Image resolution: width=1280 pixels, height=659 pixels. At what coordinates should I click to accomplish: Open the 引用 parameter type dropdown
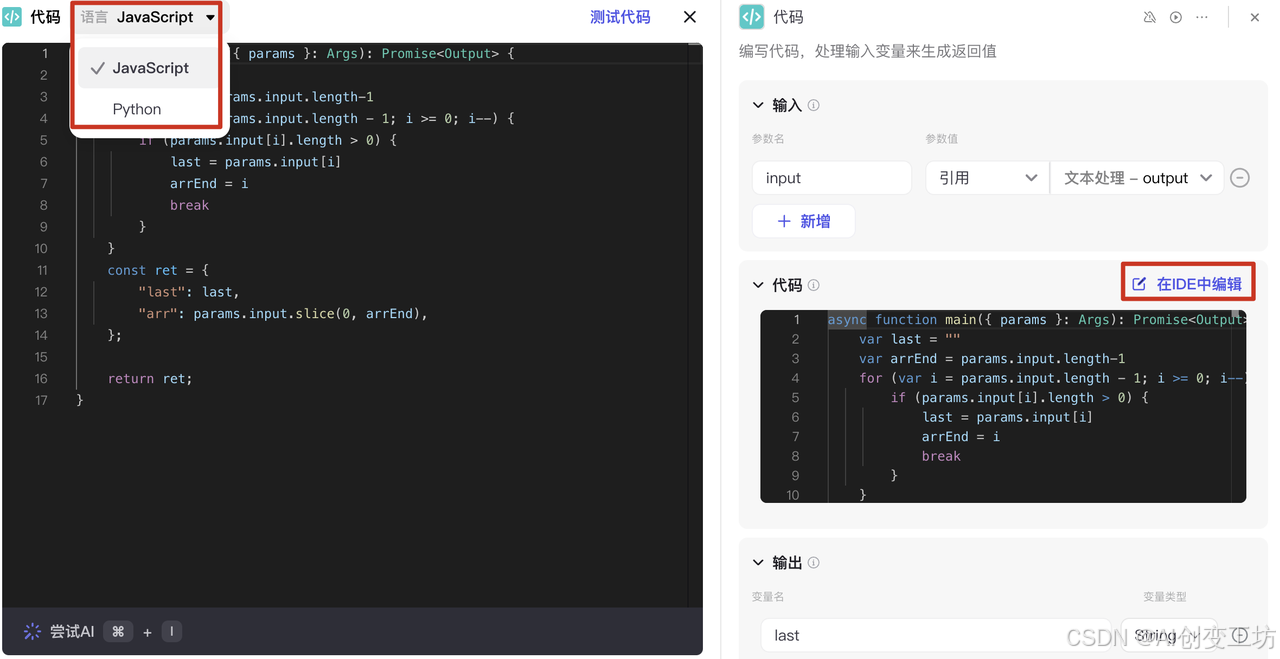[x=986, y=178]
